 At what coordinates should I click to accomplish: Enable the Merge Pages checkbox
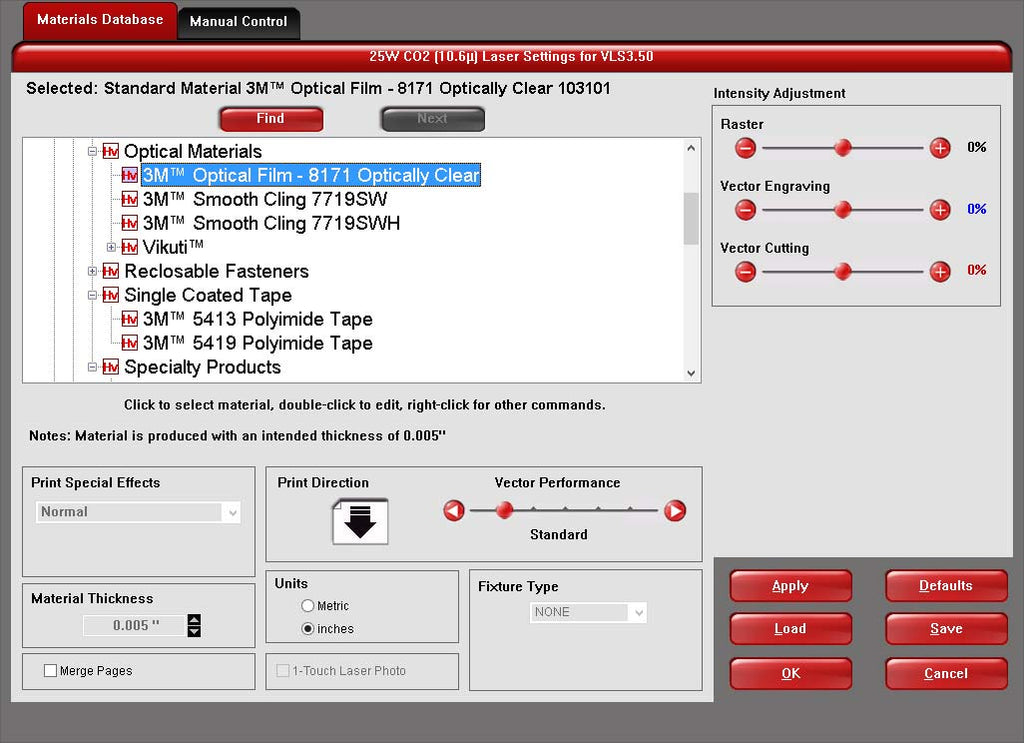point(50,671)
